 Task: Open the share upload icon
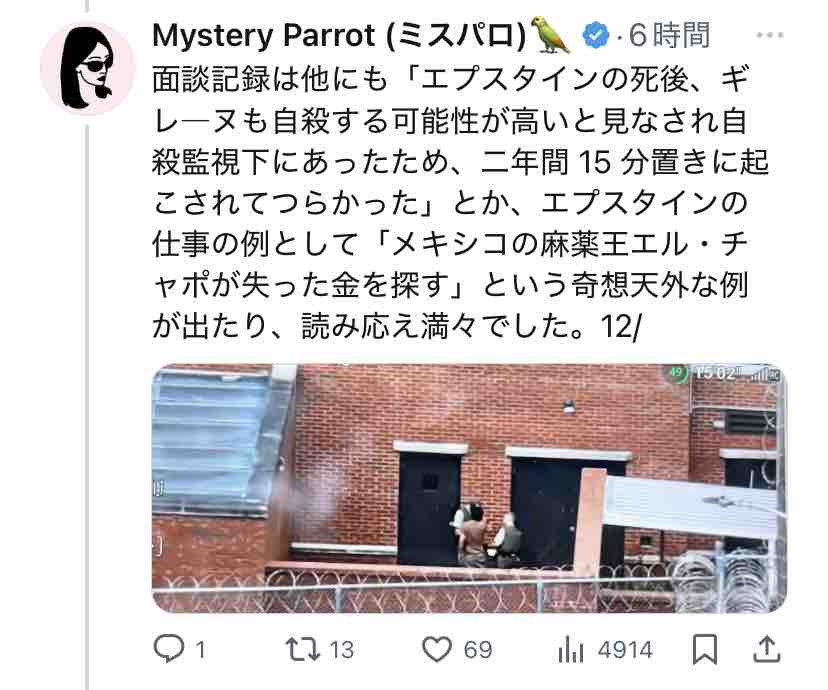(x=767, y=649)
